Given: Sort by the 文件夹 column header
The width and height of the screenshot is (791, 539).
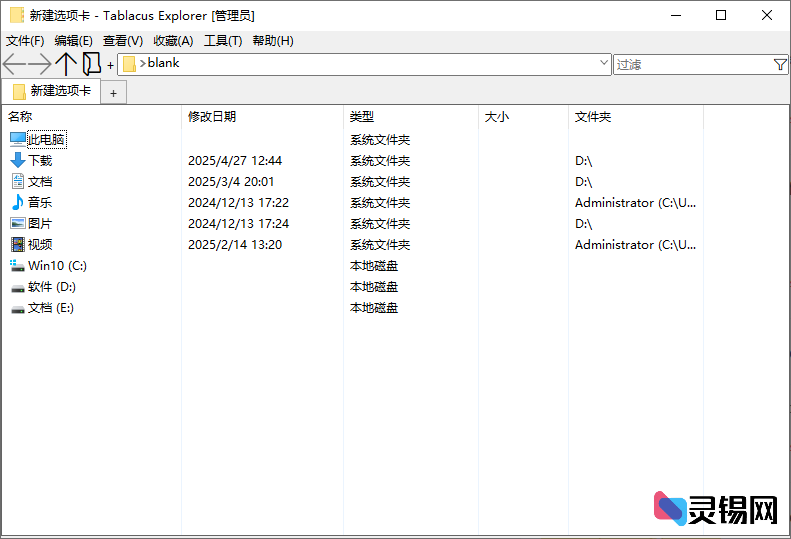Looking at the screenshot, I should point(636,117).
